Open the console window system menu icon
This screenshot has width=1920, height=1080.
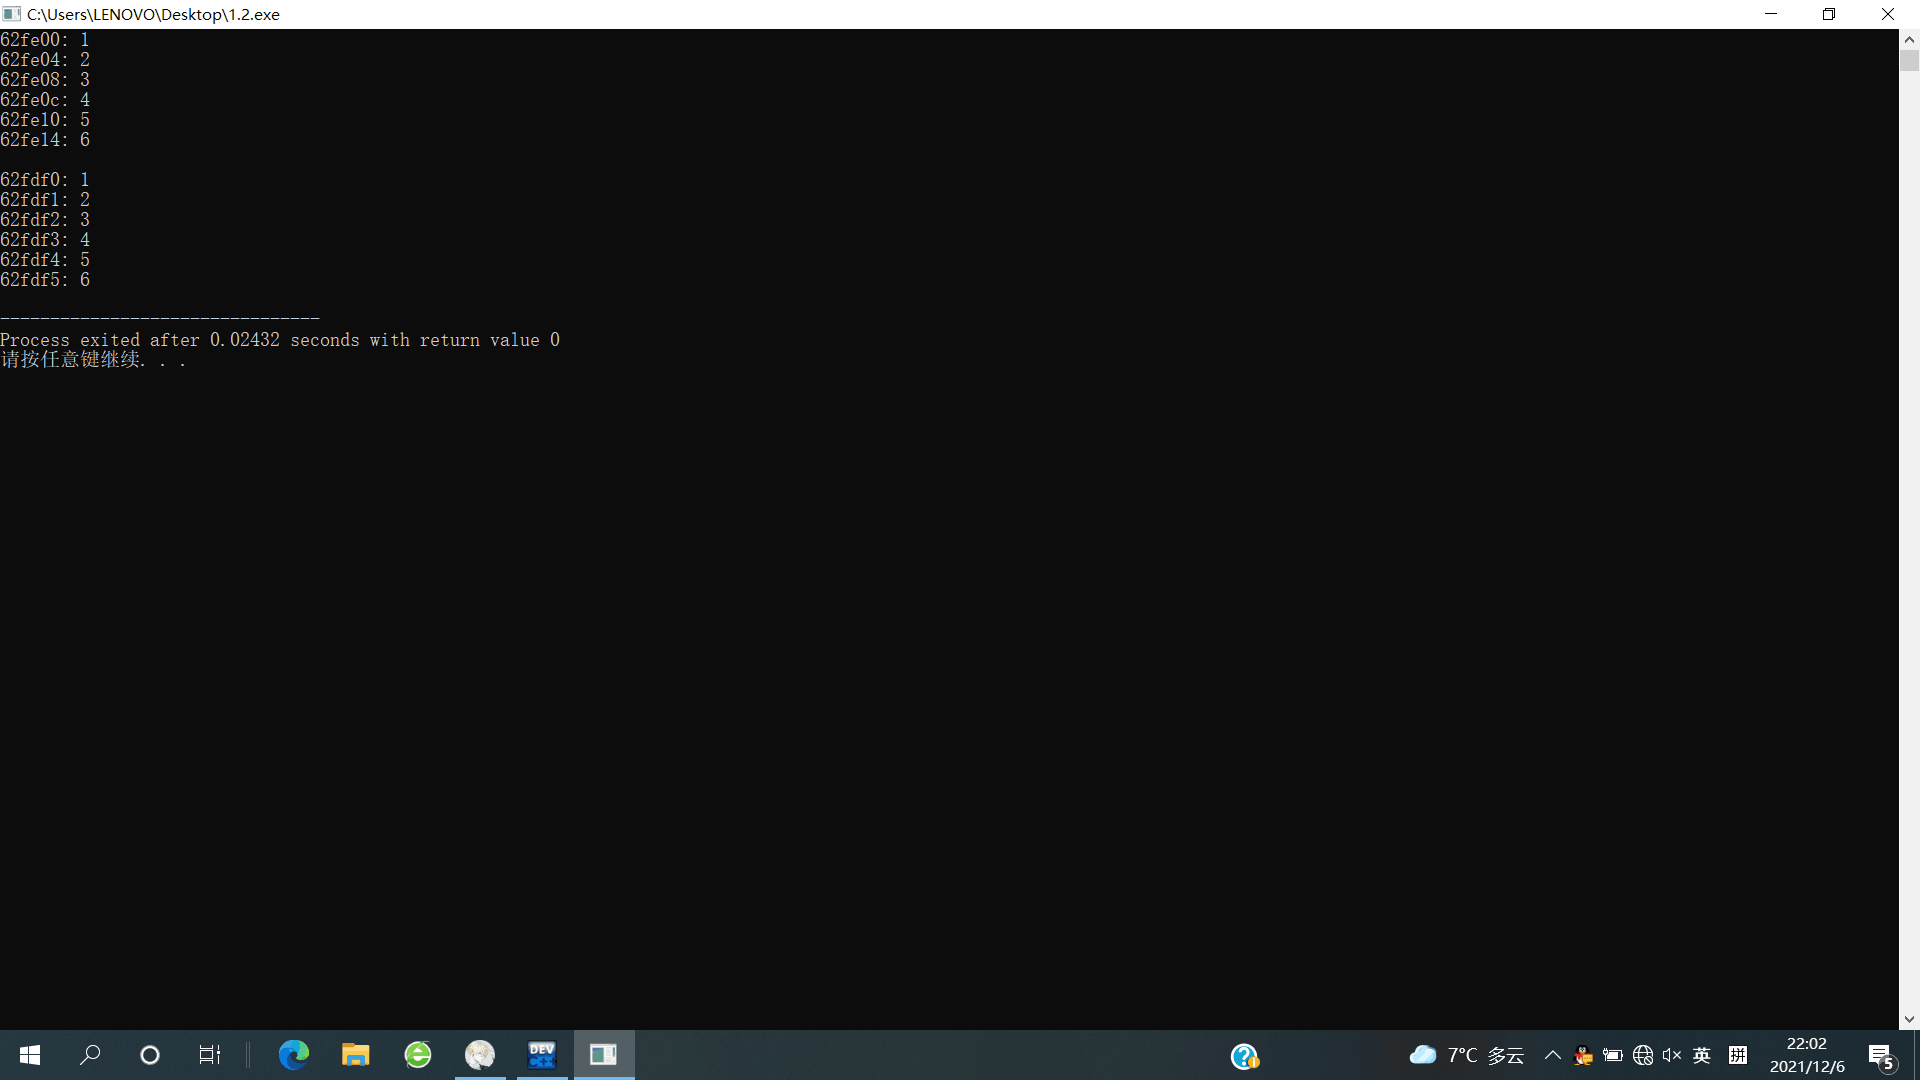[x=12, y=14]
